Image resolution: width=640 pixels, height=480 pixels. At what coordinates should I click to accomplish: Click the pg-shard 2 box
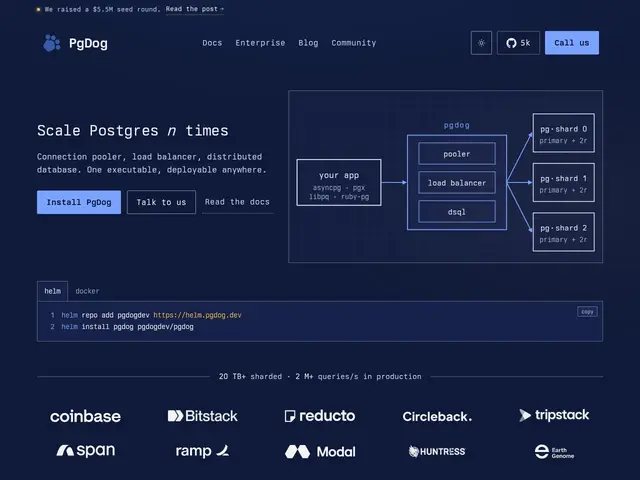(563, 232)
